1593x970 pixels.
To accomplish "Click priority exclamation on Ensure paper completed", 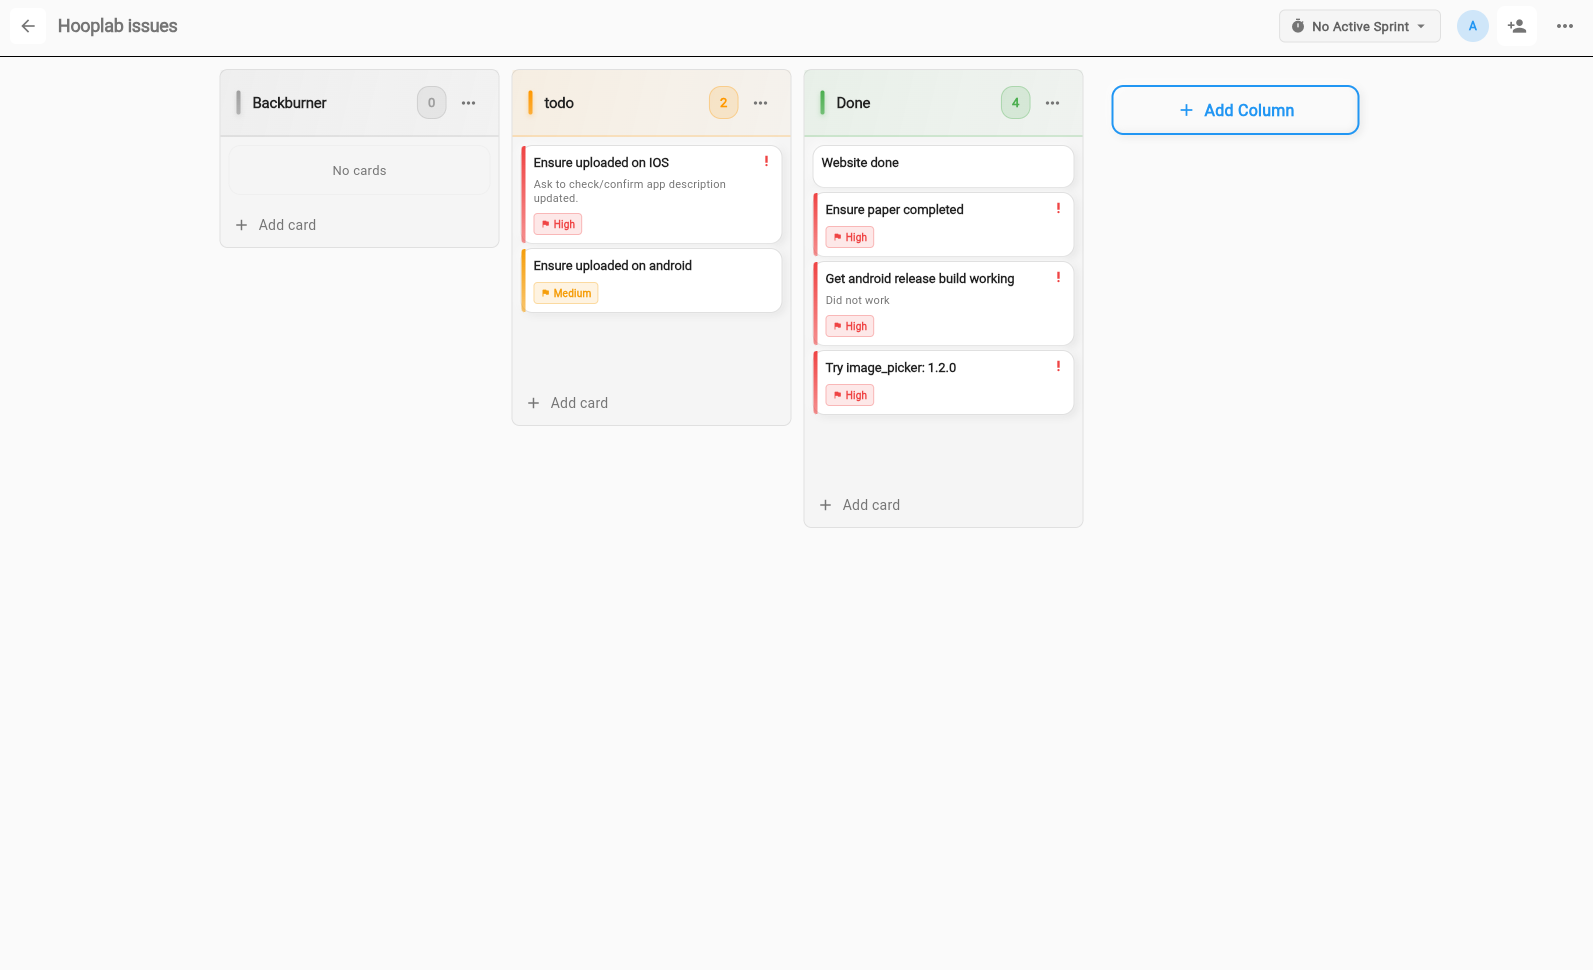I will (1058, 208).
